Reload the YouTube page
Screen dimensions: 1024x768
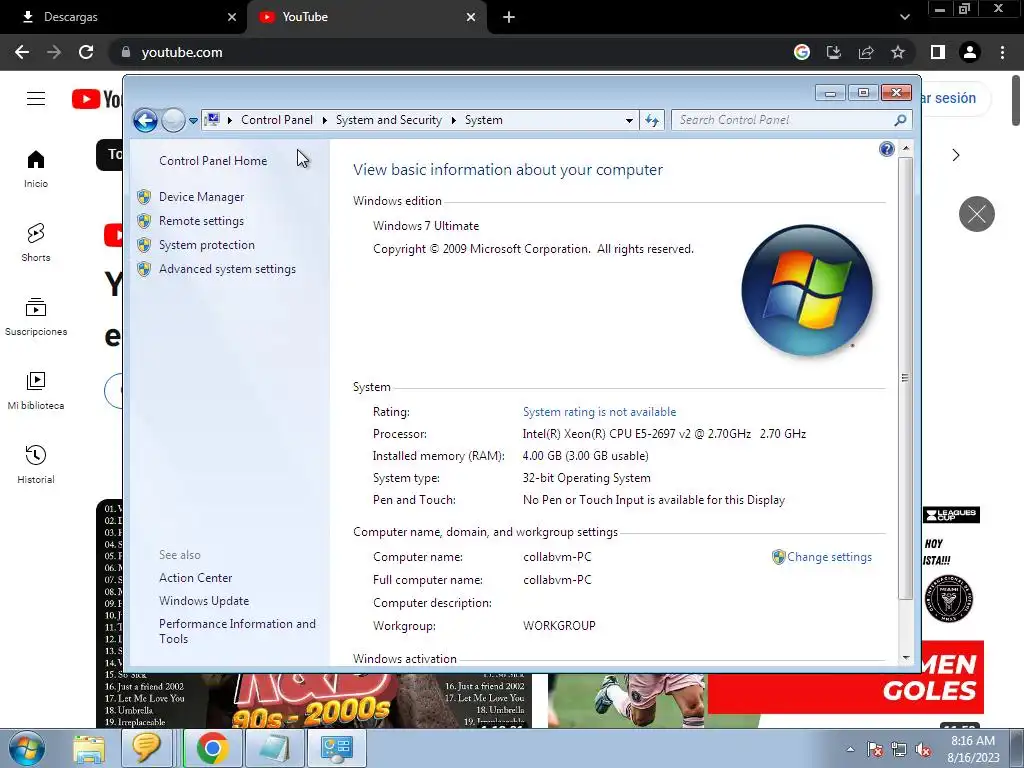pyautogui.click(x=86, y=52)
